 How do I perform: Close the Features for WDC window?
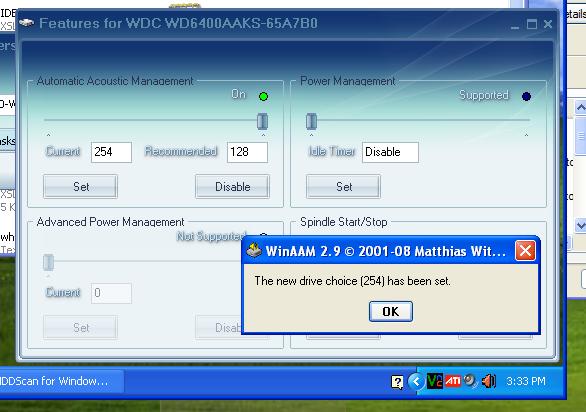548,24
